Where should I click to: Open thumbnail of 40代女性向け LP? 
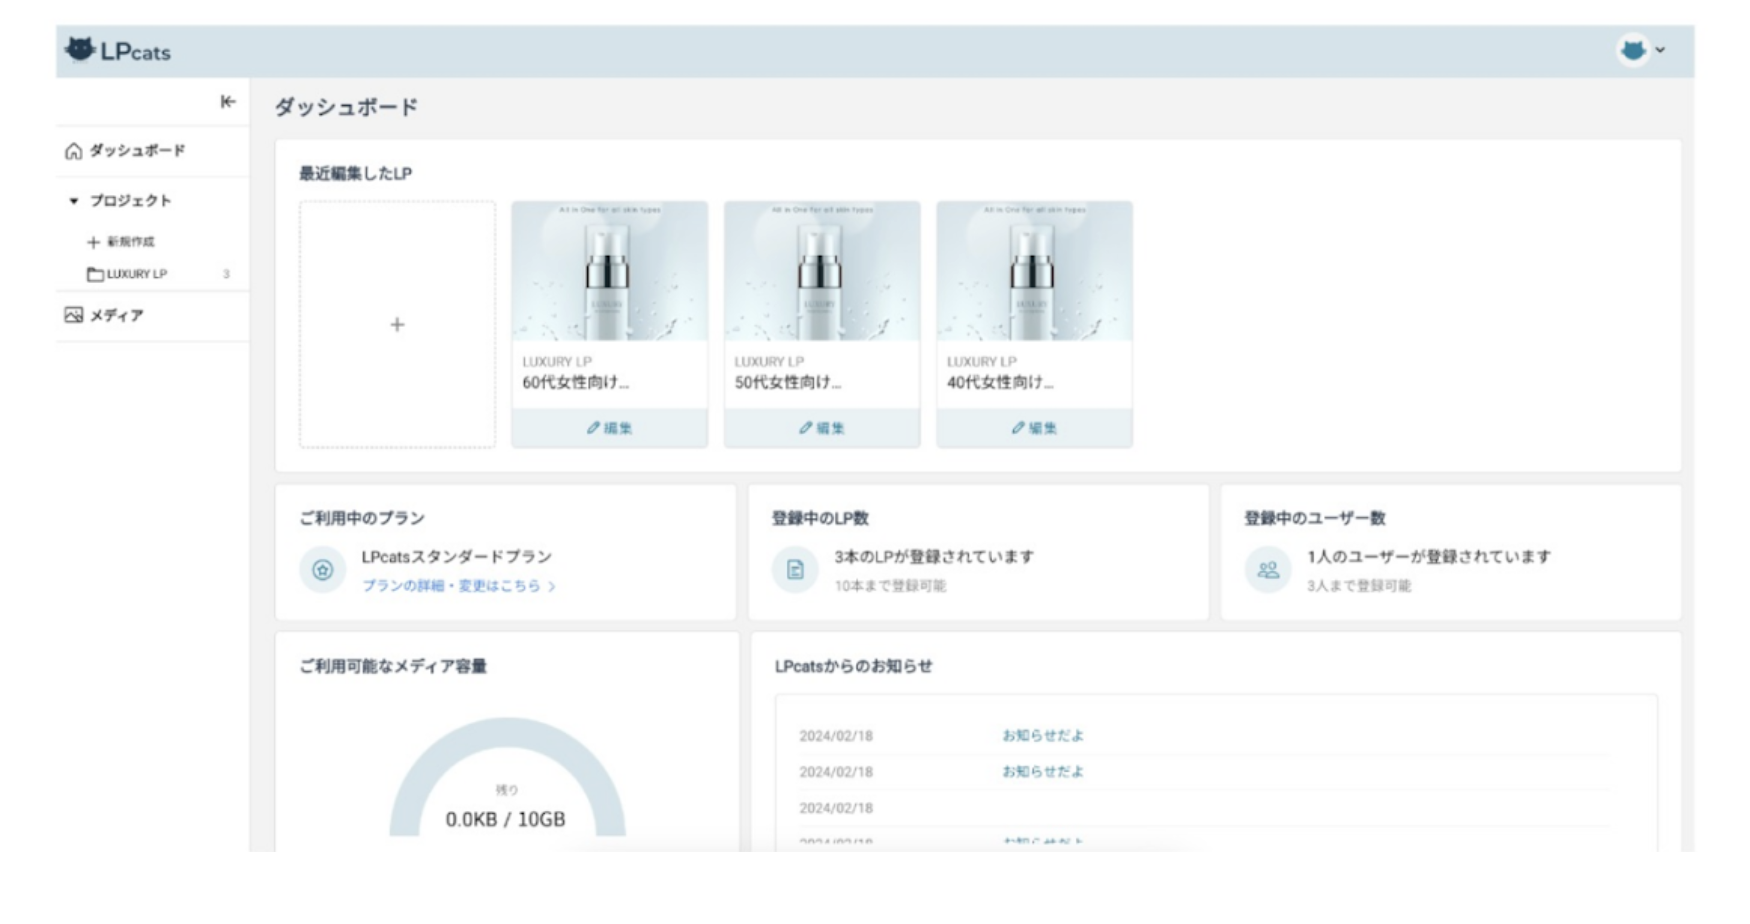click(1035, 271)
